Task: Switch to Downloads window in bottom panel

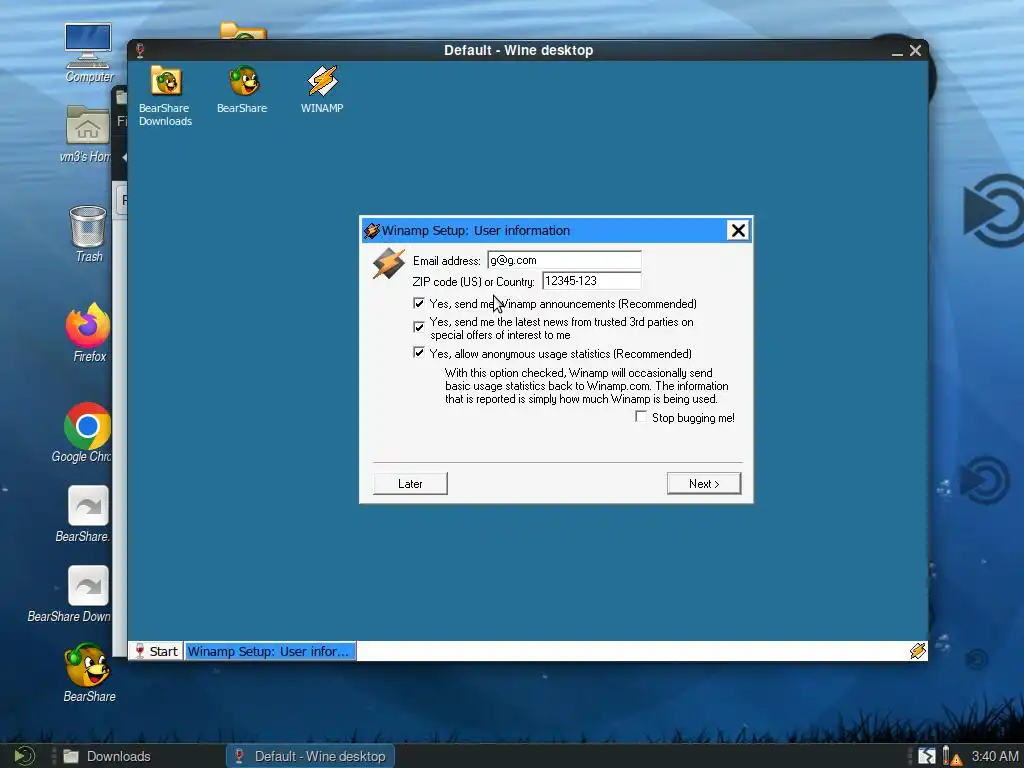Action: point(108,756)
